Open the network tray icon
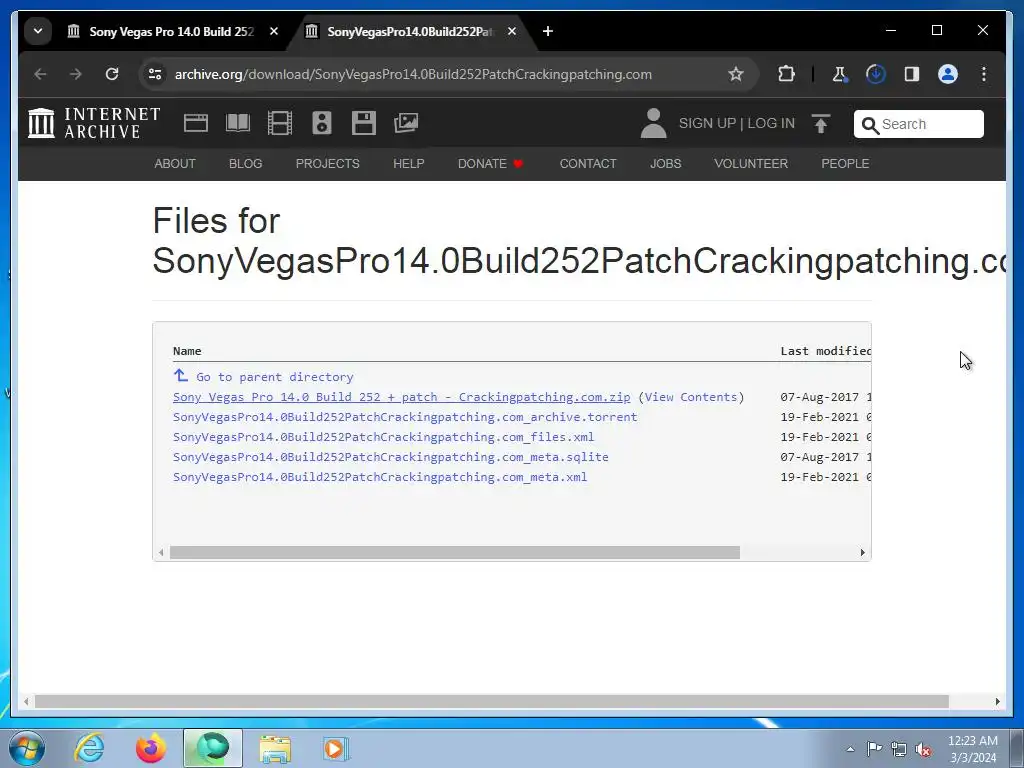The height and width of the screenshot is (768, 1024). tap(899, 749)
